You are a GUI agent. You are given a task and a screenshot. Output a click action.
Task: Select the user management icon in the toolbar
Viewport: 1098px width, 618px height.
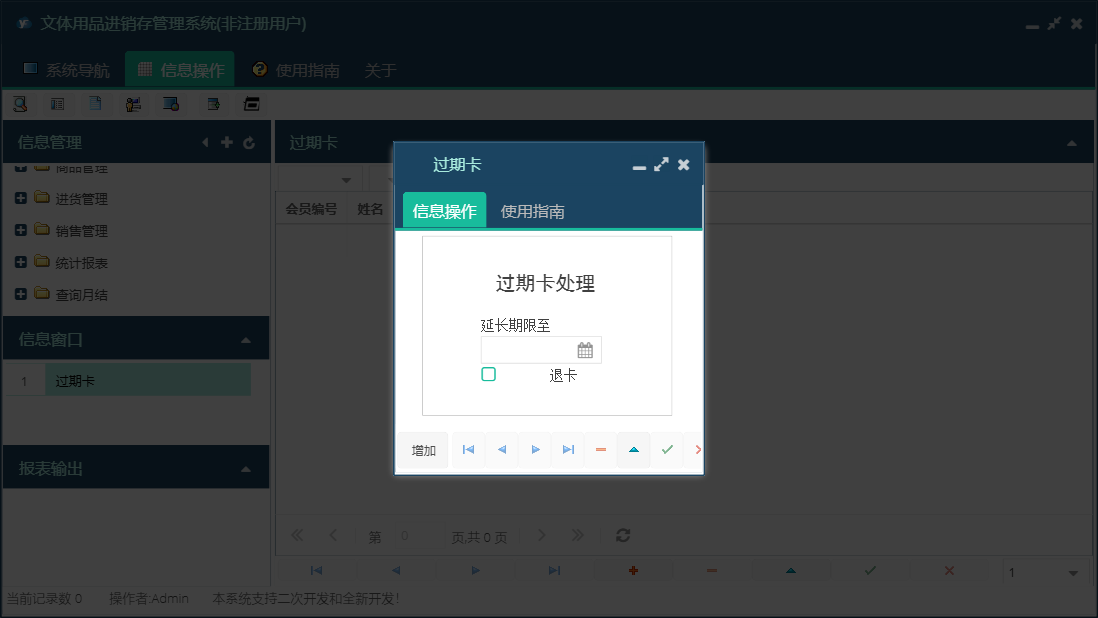coord(133,103)
